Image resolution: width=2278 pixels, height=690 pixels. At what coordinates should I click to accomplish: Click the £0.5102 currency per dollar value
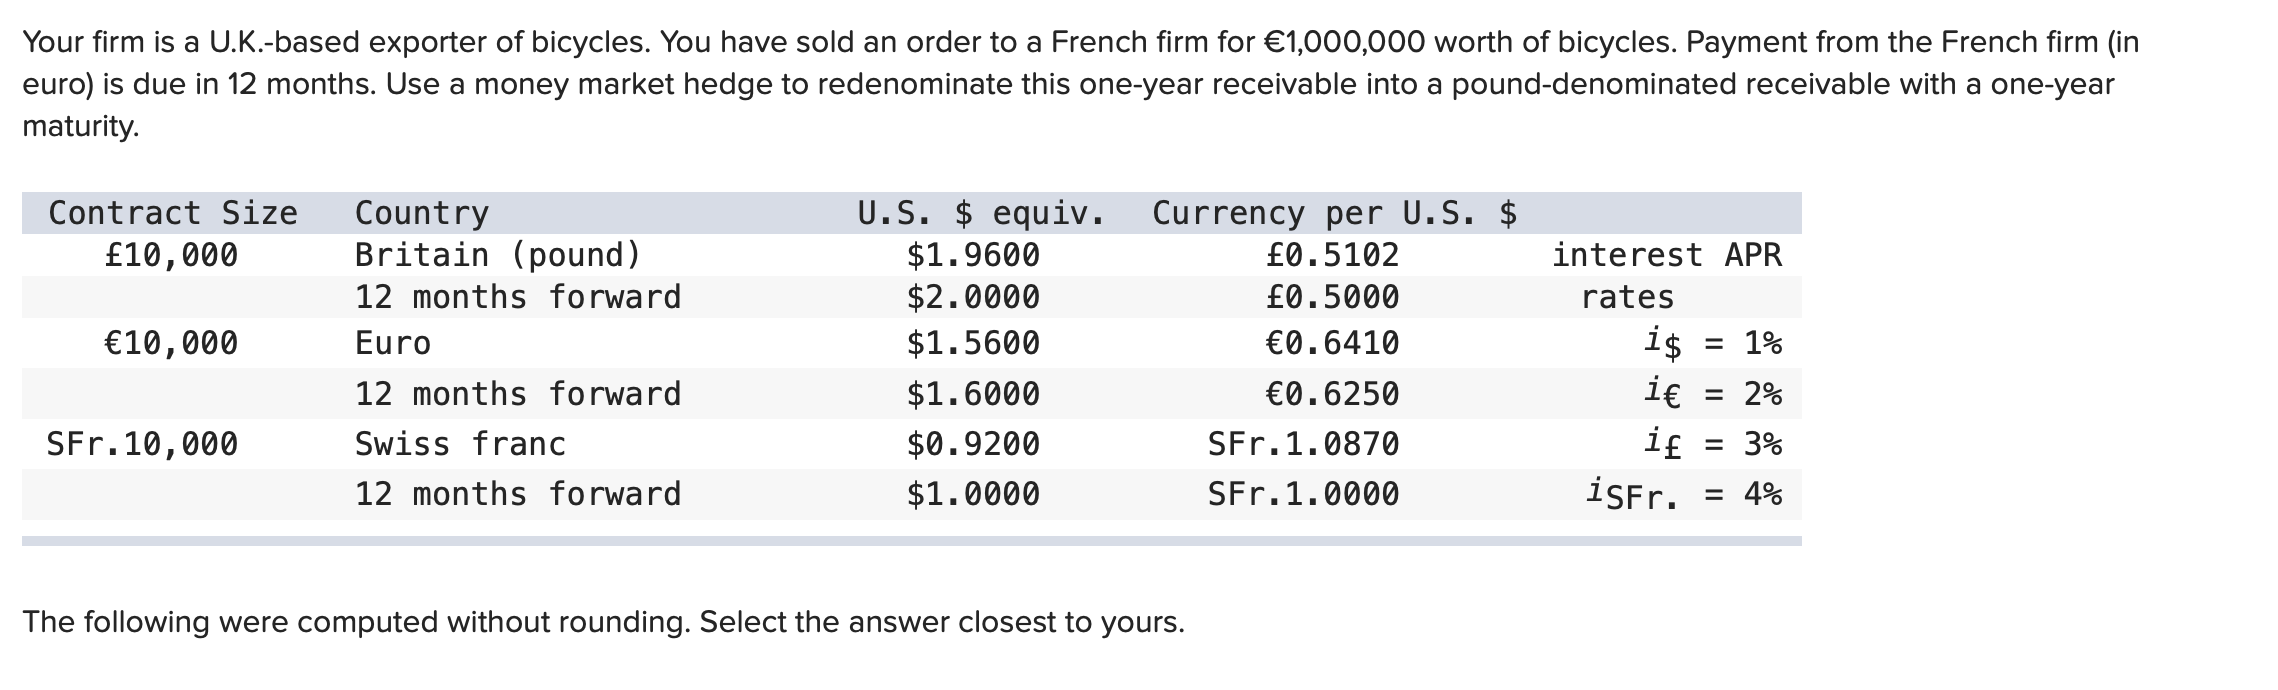[1332, 256]
